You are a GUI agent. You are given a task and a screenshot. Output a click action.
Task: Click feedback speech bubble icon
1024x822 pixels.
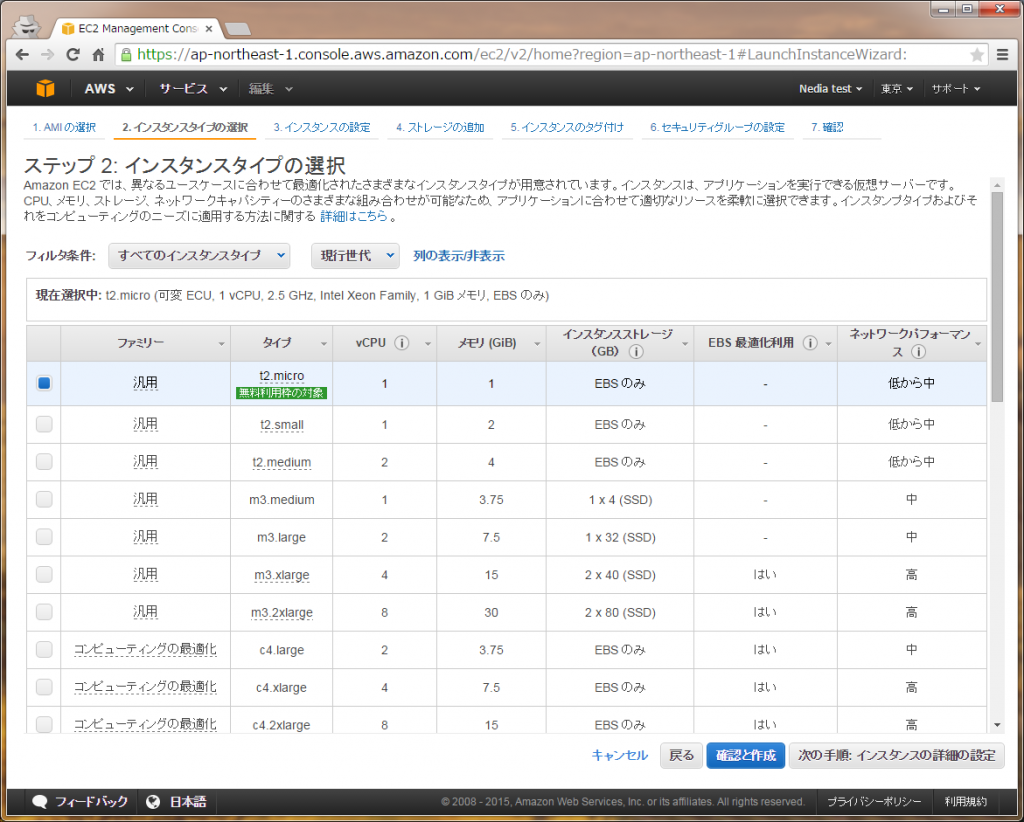click(x=40, y=802)
